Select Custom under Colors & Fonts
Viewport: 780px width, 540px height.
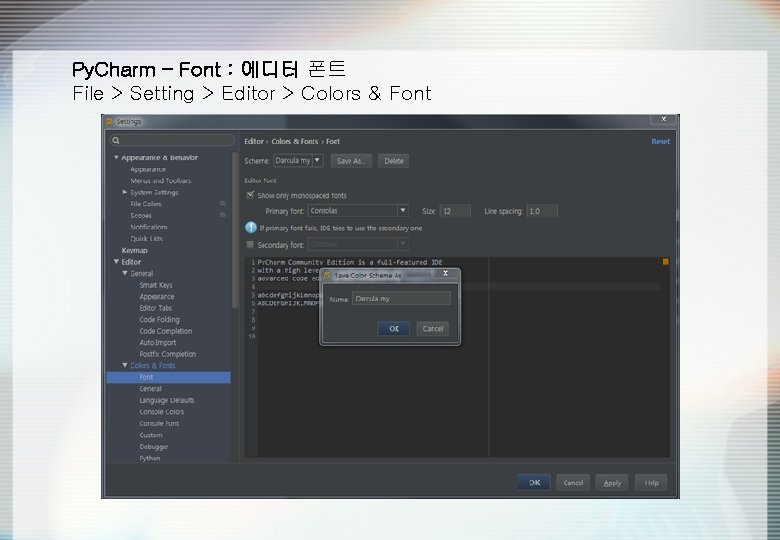pyautogui.click(x=151, y=435)
